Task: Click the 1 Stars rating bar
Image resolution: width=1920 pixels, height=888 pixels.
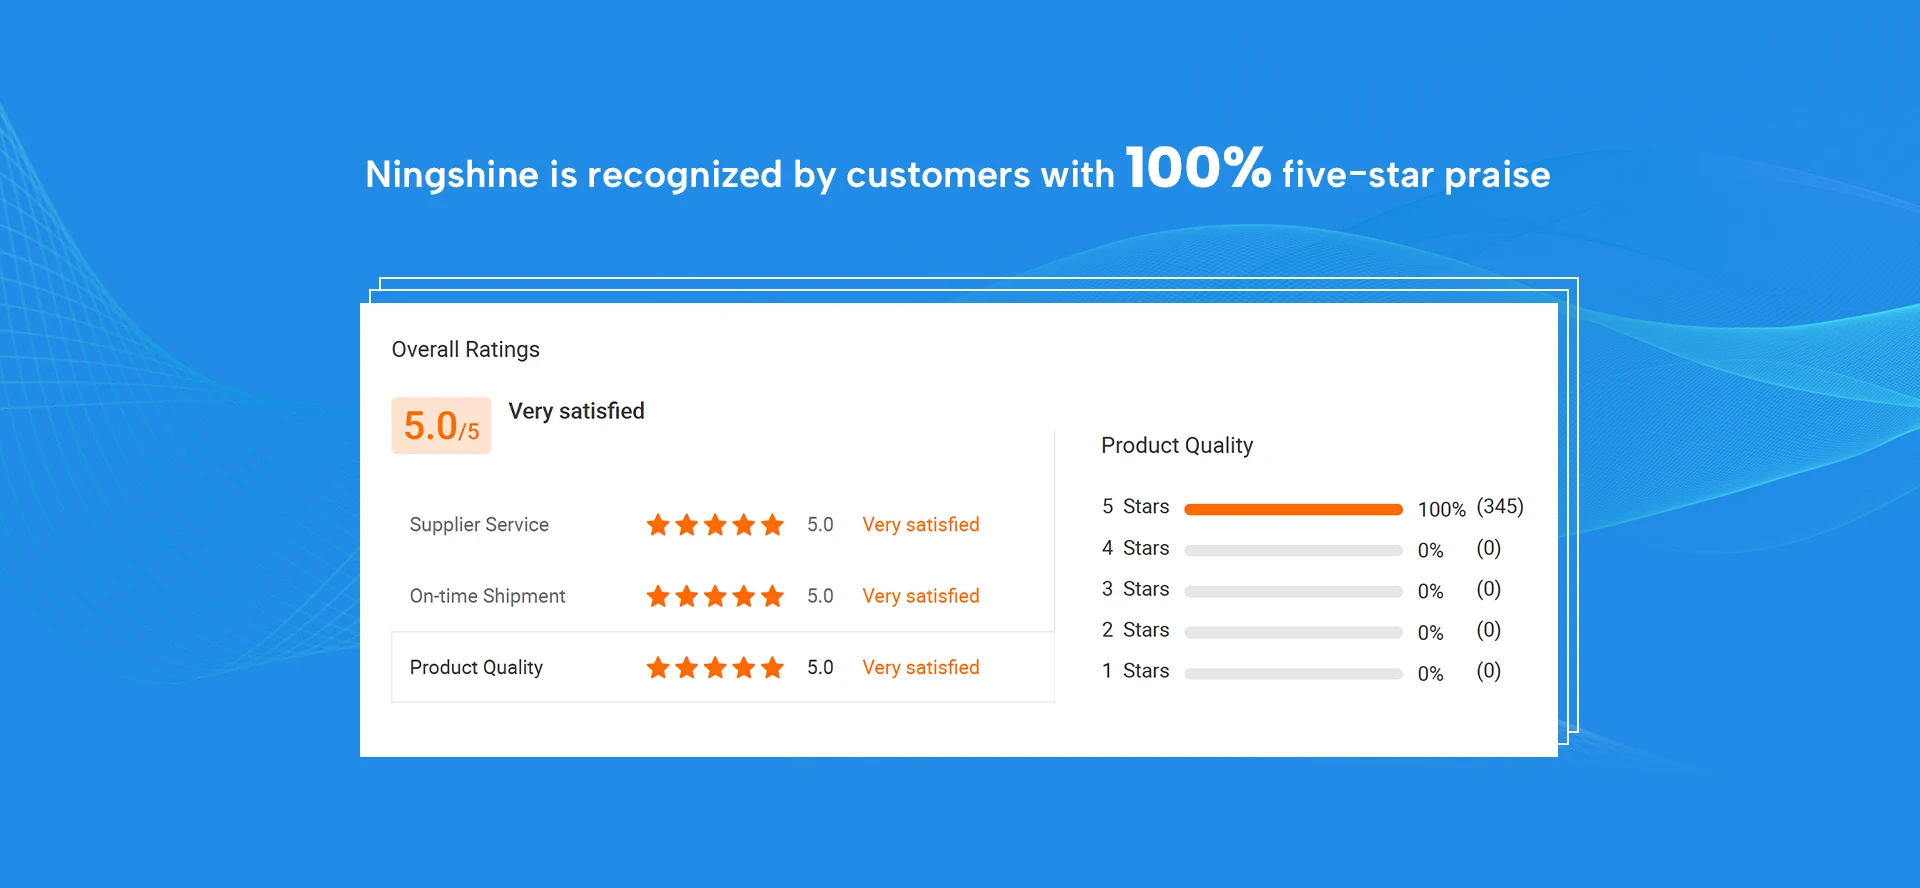Action: pyautogui.click(x=1293, y=674)
